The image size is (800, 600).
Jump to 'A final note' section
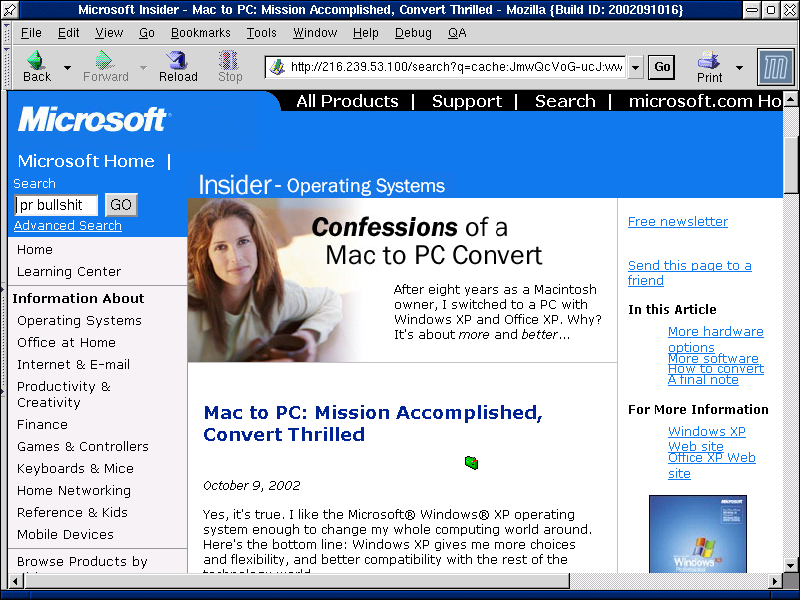[703, 380]
